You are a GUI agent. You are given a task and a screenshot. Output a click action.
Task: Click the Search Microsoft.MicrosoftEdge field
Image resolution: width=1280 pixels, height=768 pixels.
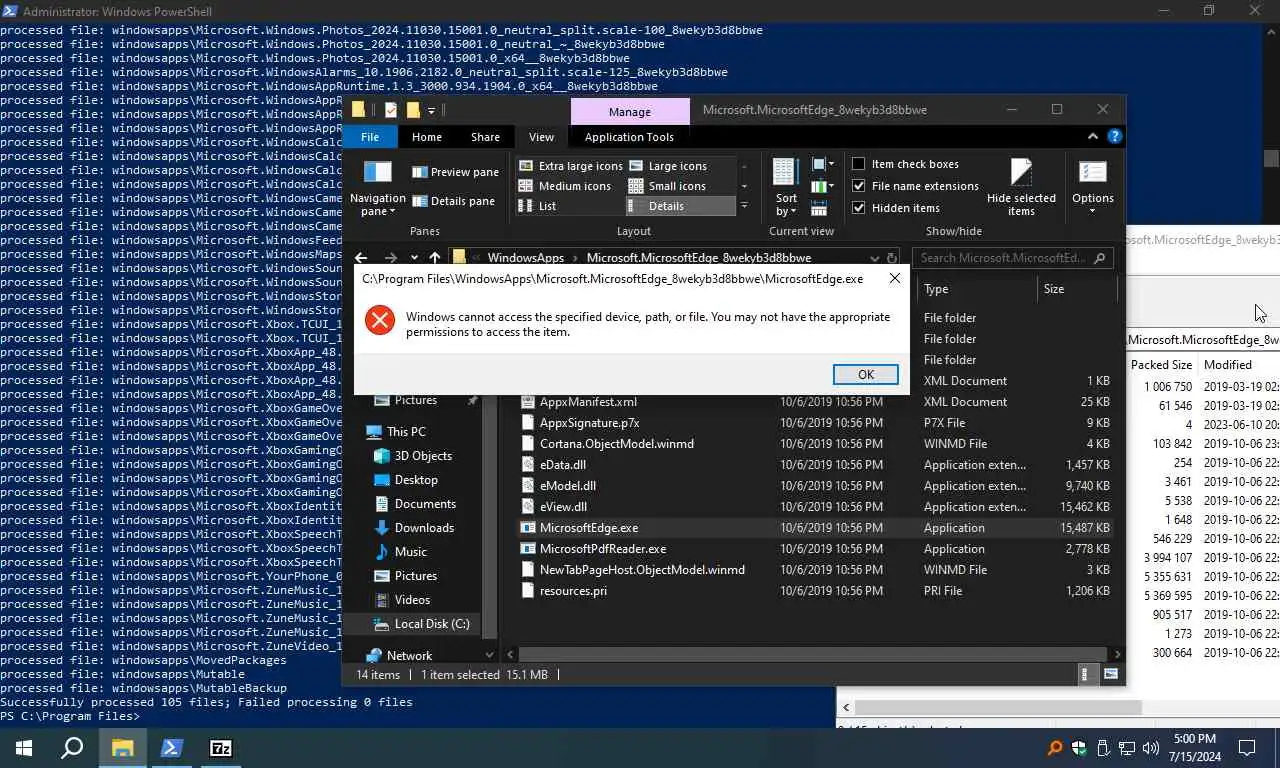(x=1012, y=258)
